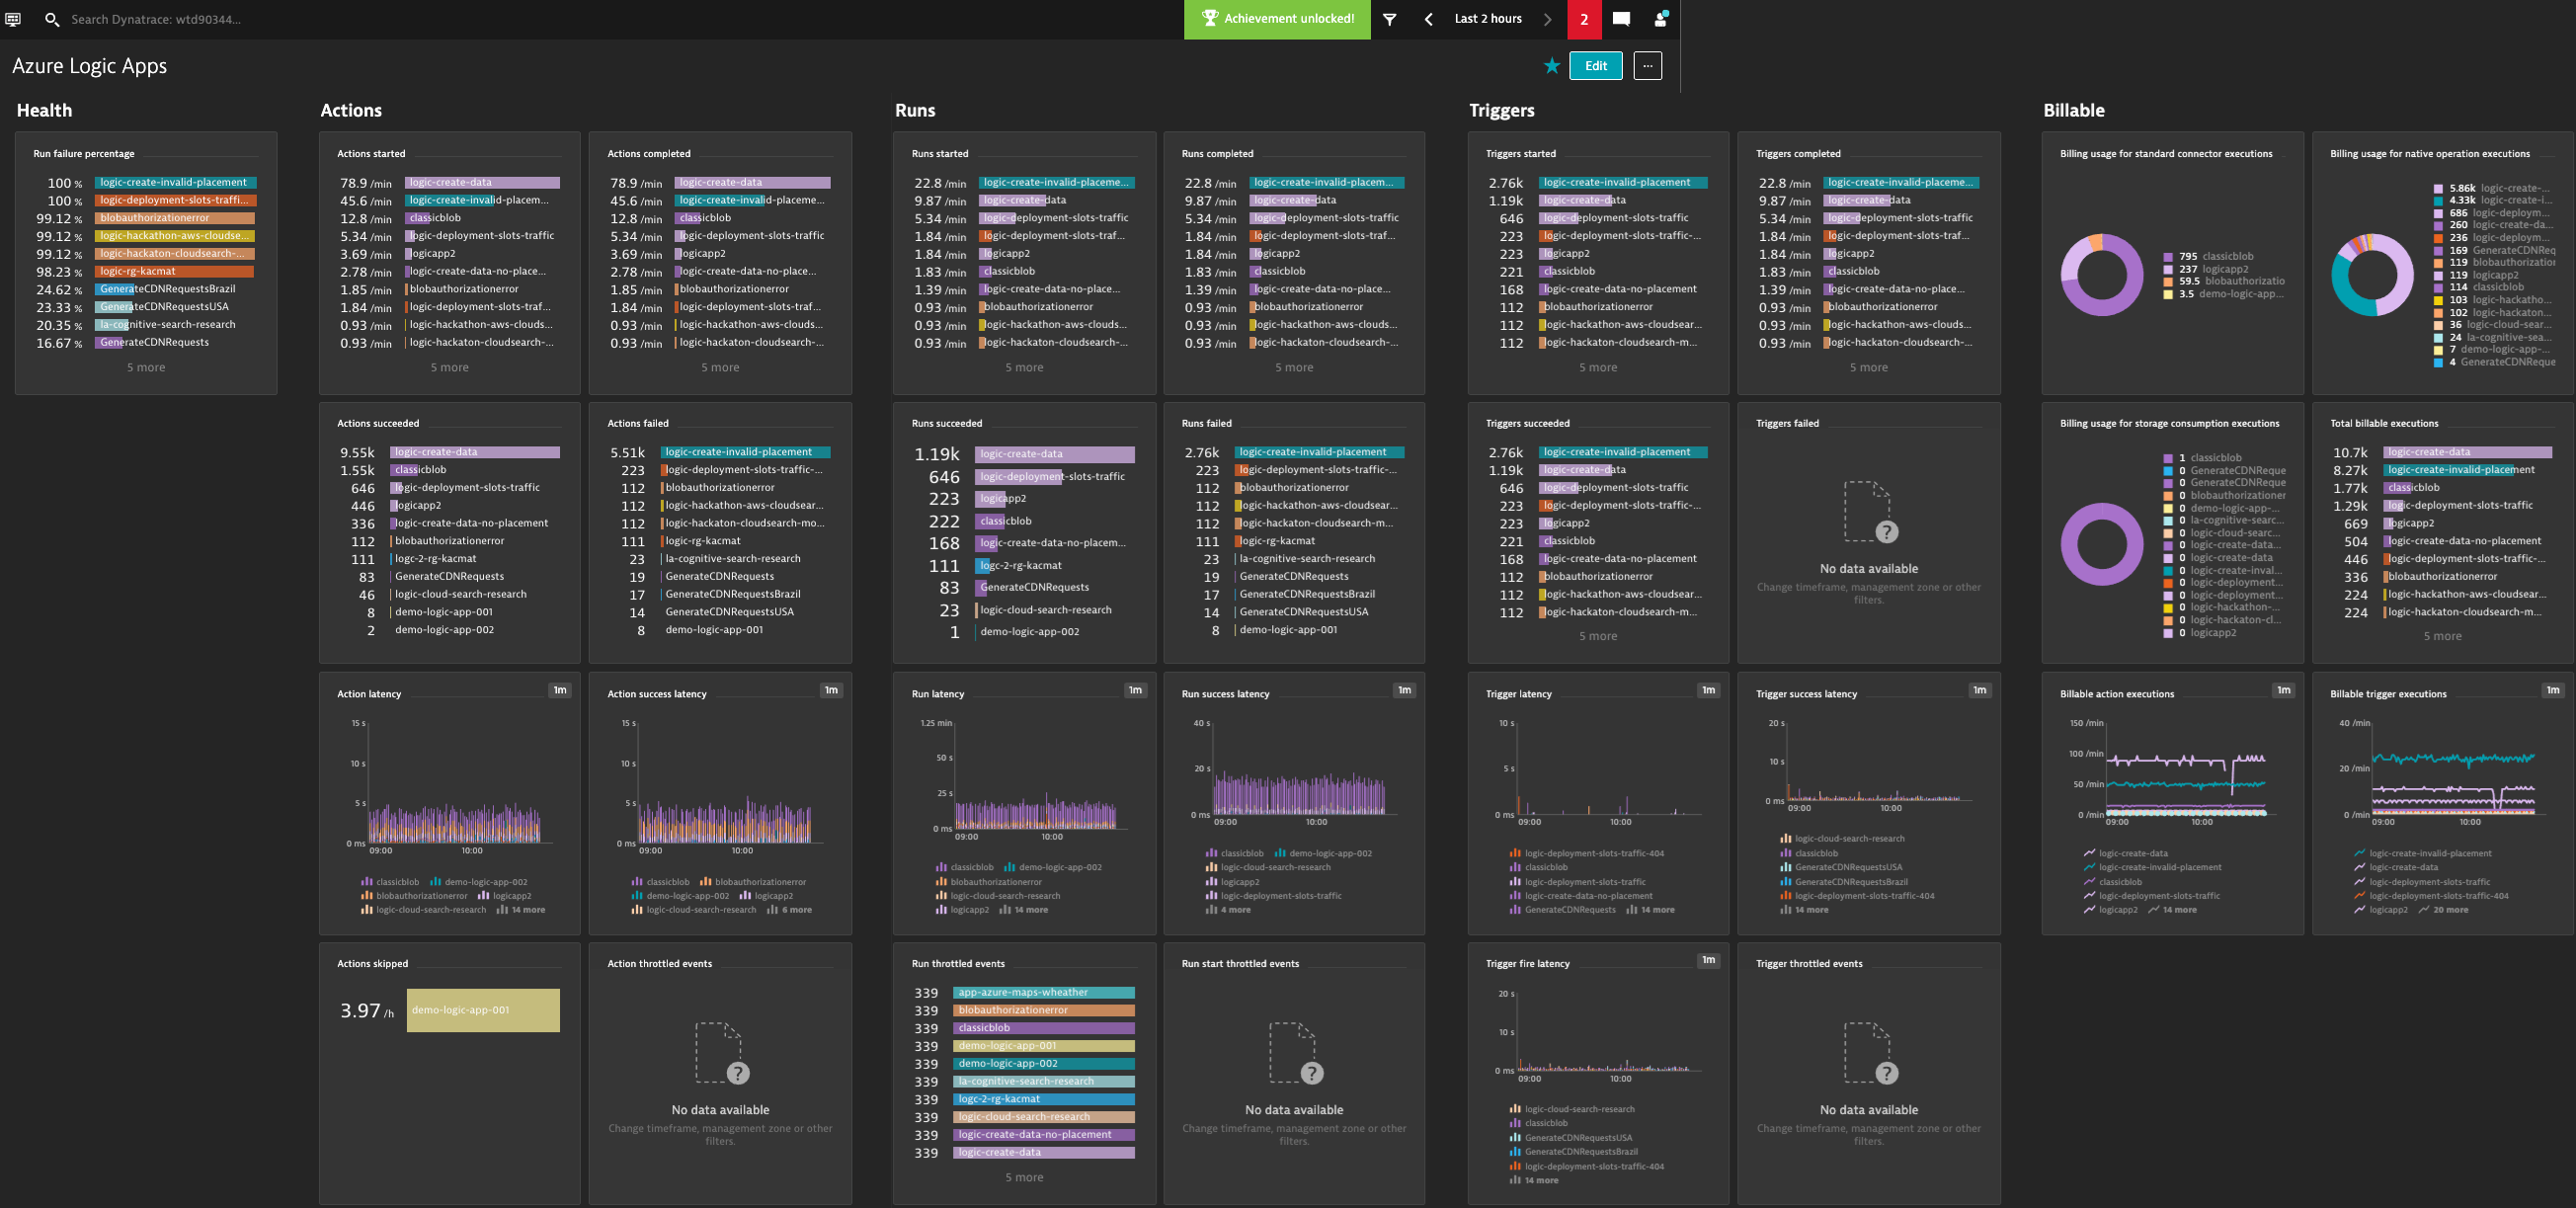The height and width of the screenshot is (1208, 2576).
Task: Click the 1m resolution badge on Trigger fire latency
Action: pyautogui.click(x=1708, y=960)
